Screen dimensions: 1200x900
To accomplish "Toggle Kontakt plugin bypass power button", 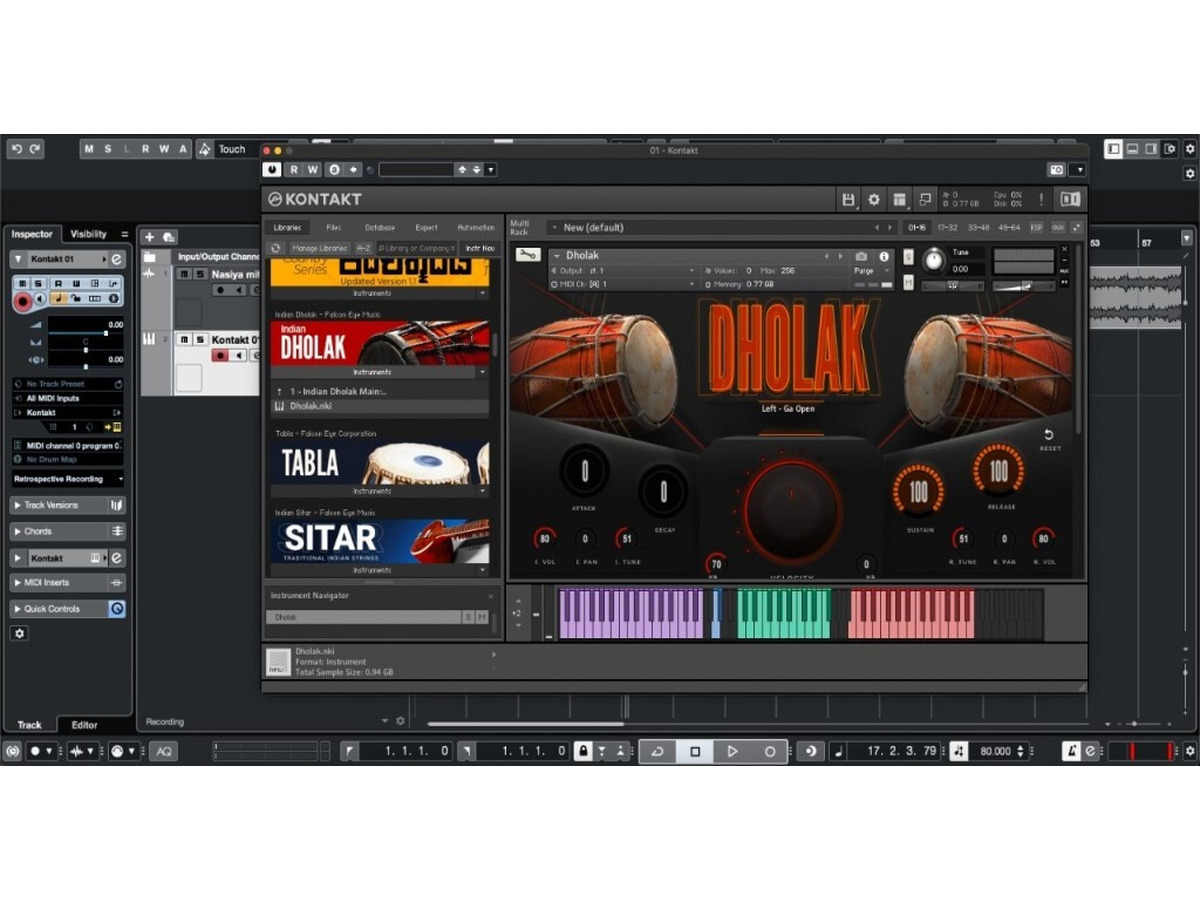I will click(x=272, y=170).
